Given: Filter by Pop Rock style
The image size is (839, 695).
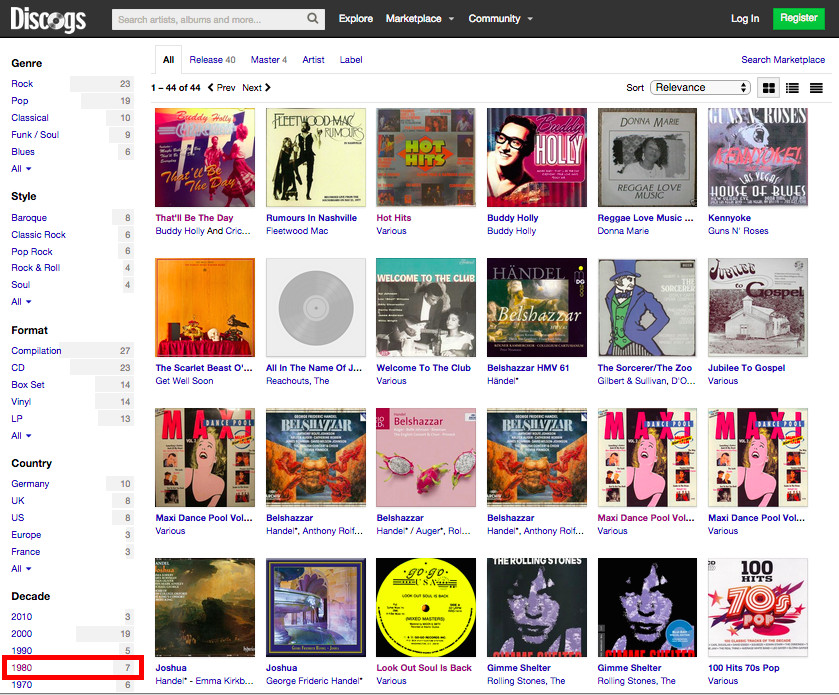Looking at the screenshot, I should tap(32, 252).
